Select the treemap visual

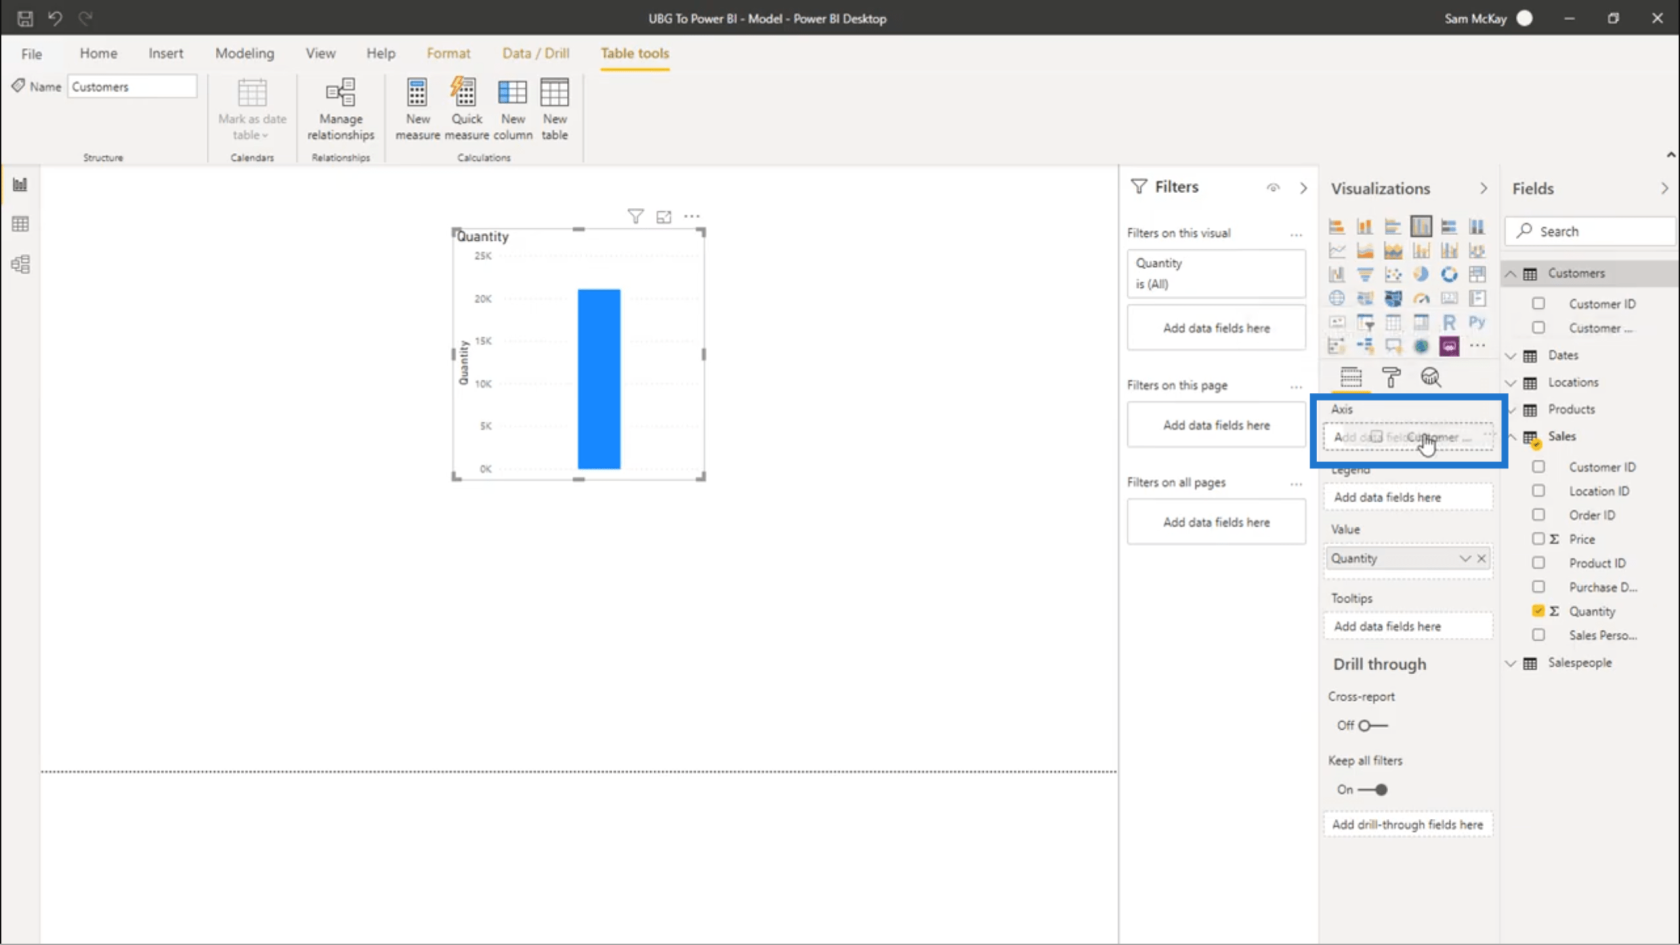point(1477,275)
